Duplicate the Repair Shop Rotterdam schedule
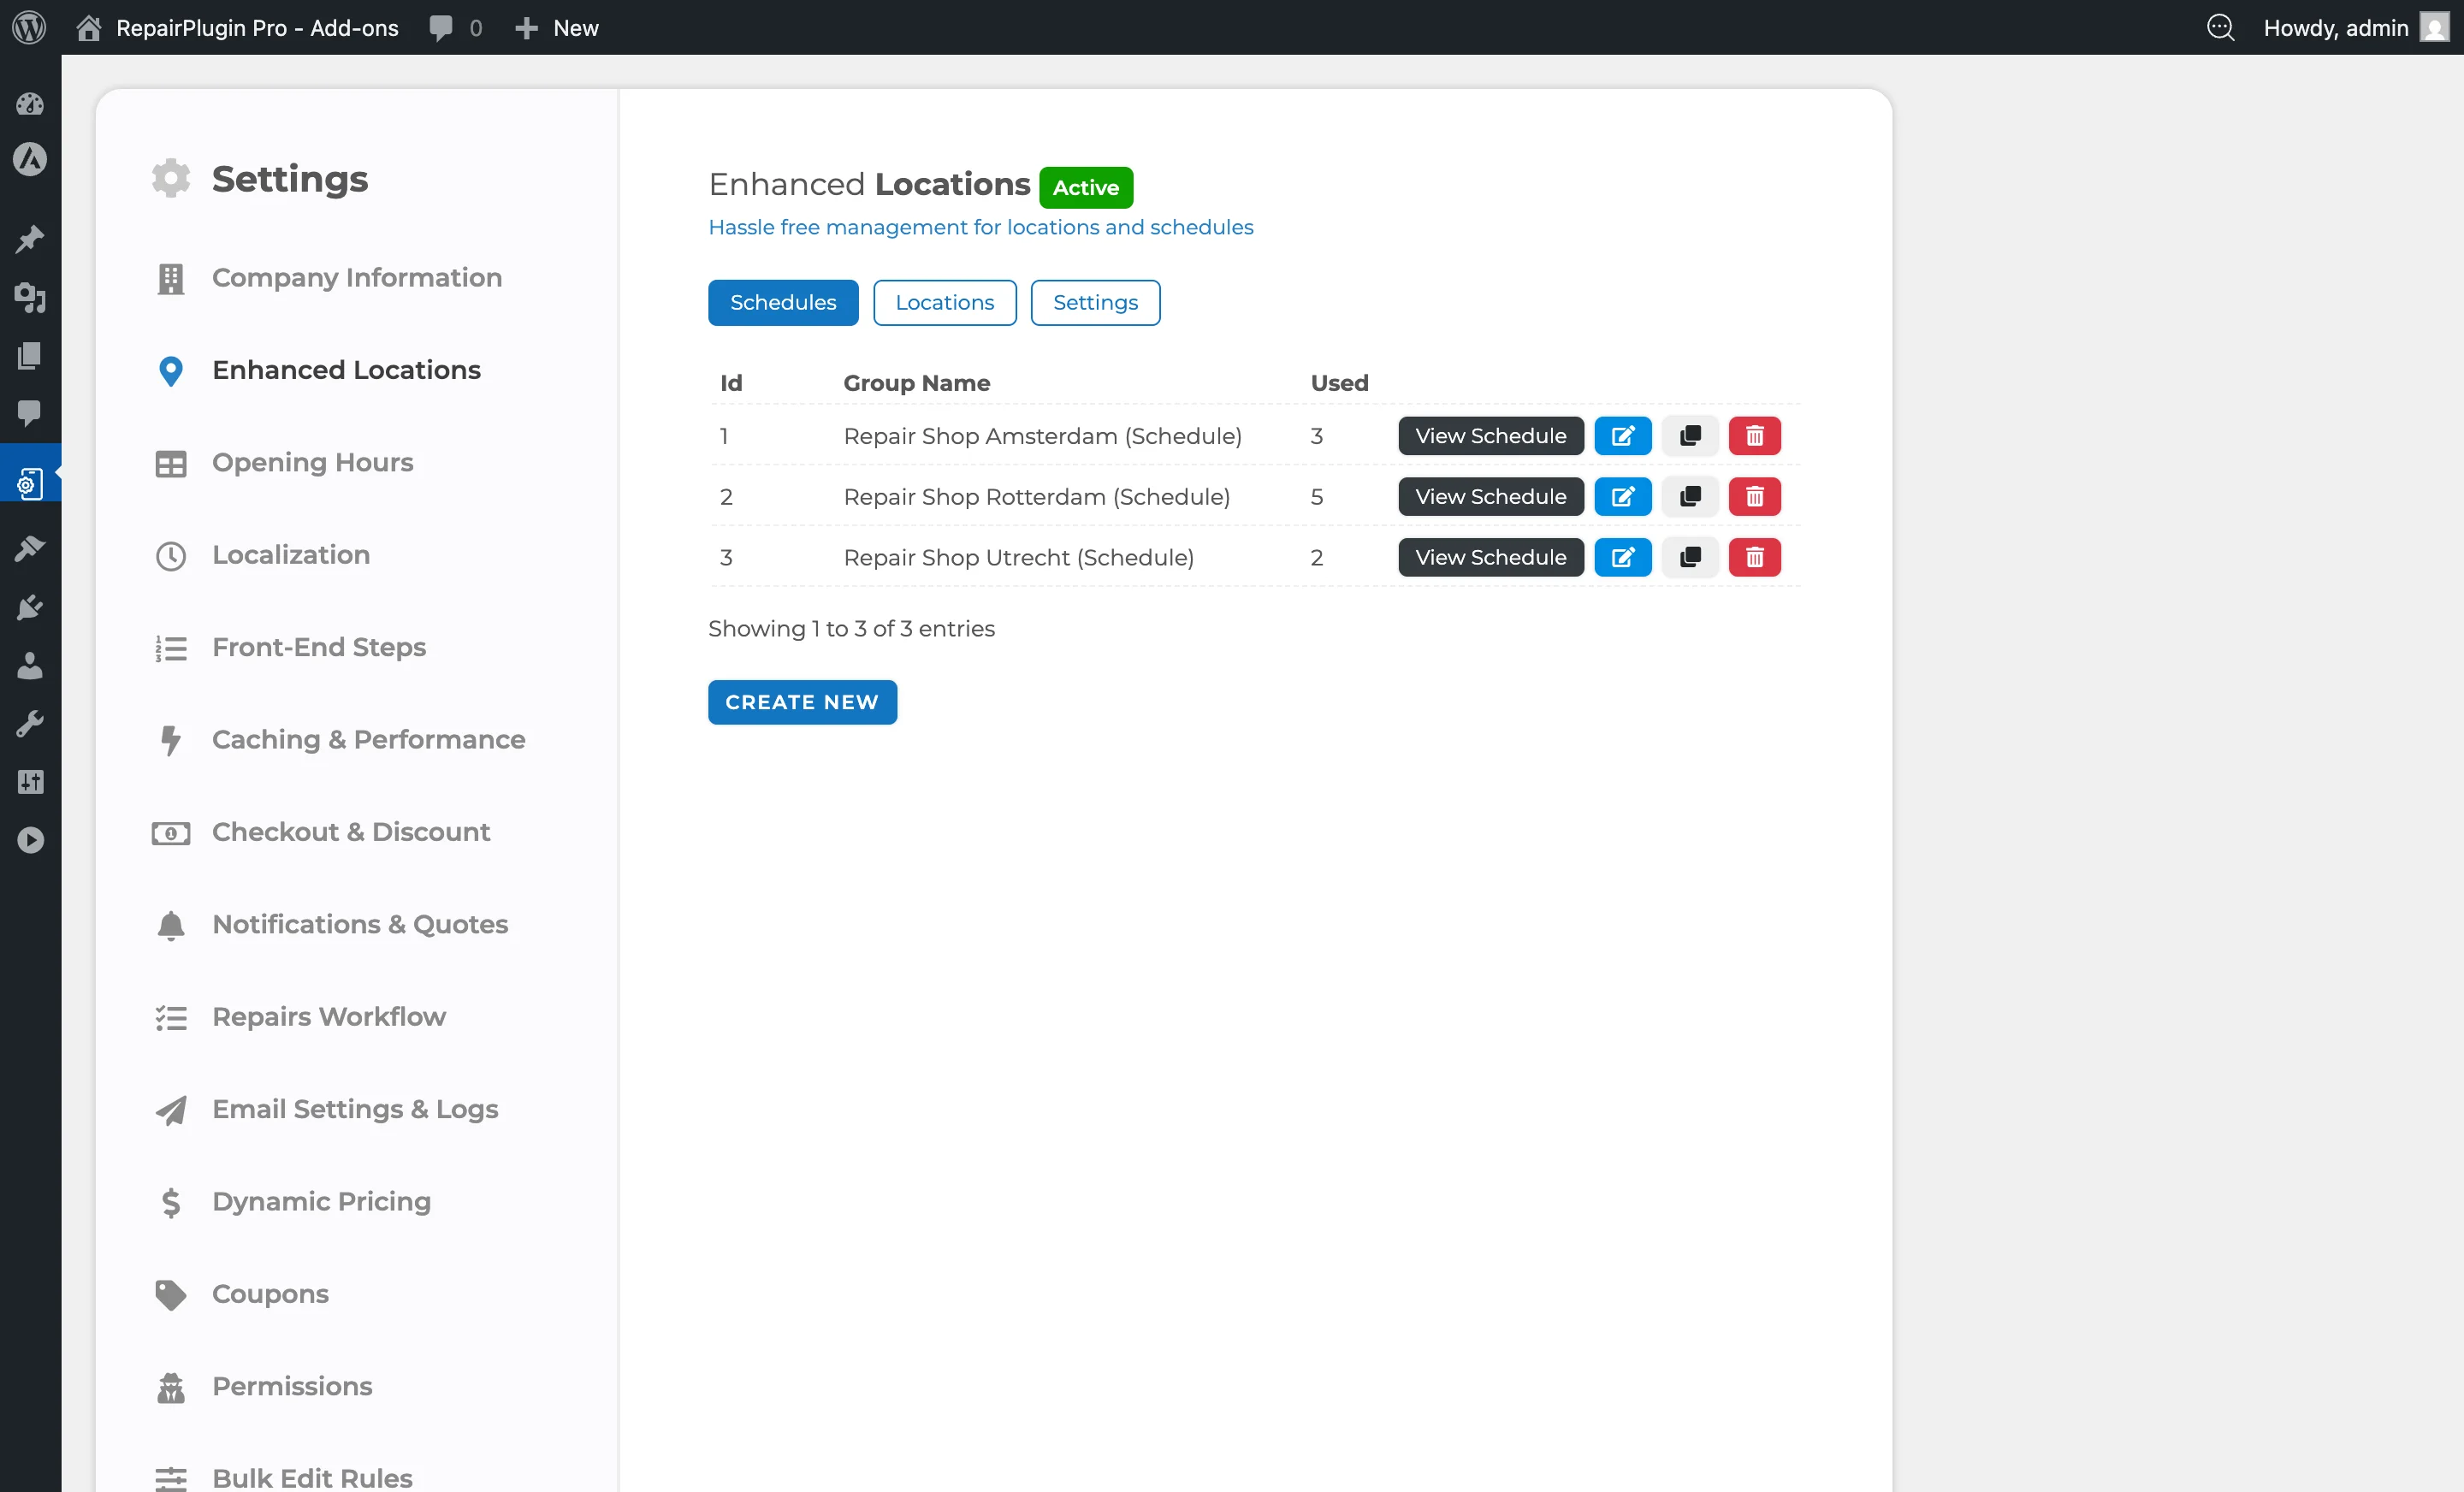The image size is (2464, 1492). tap(1688, 496)
